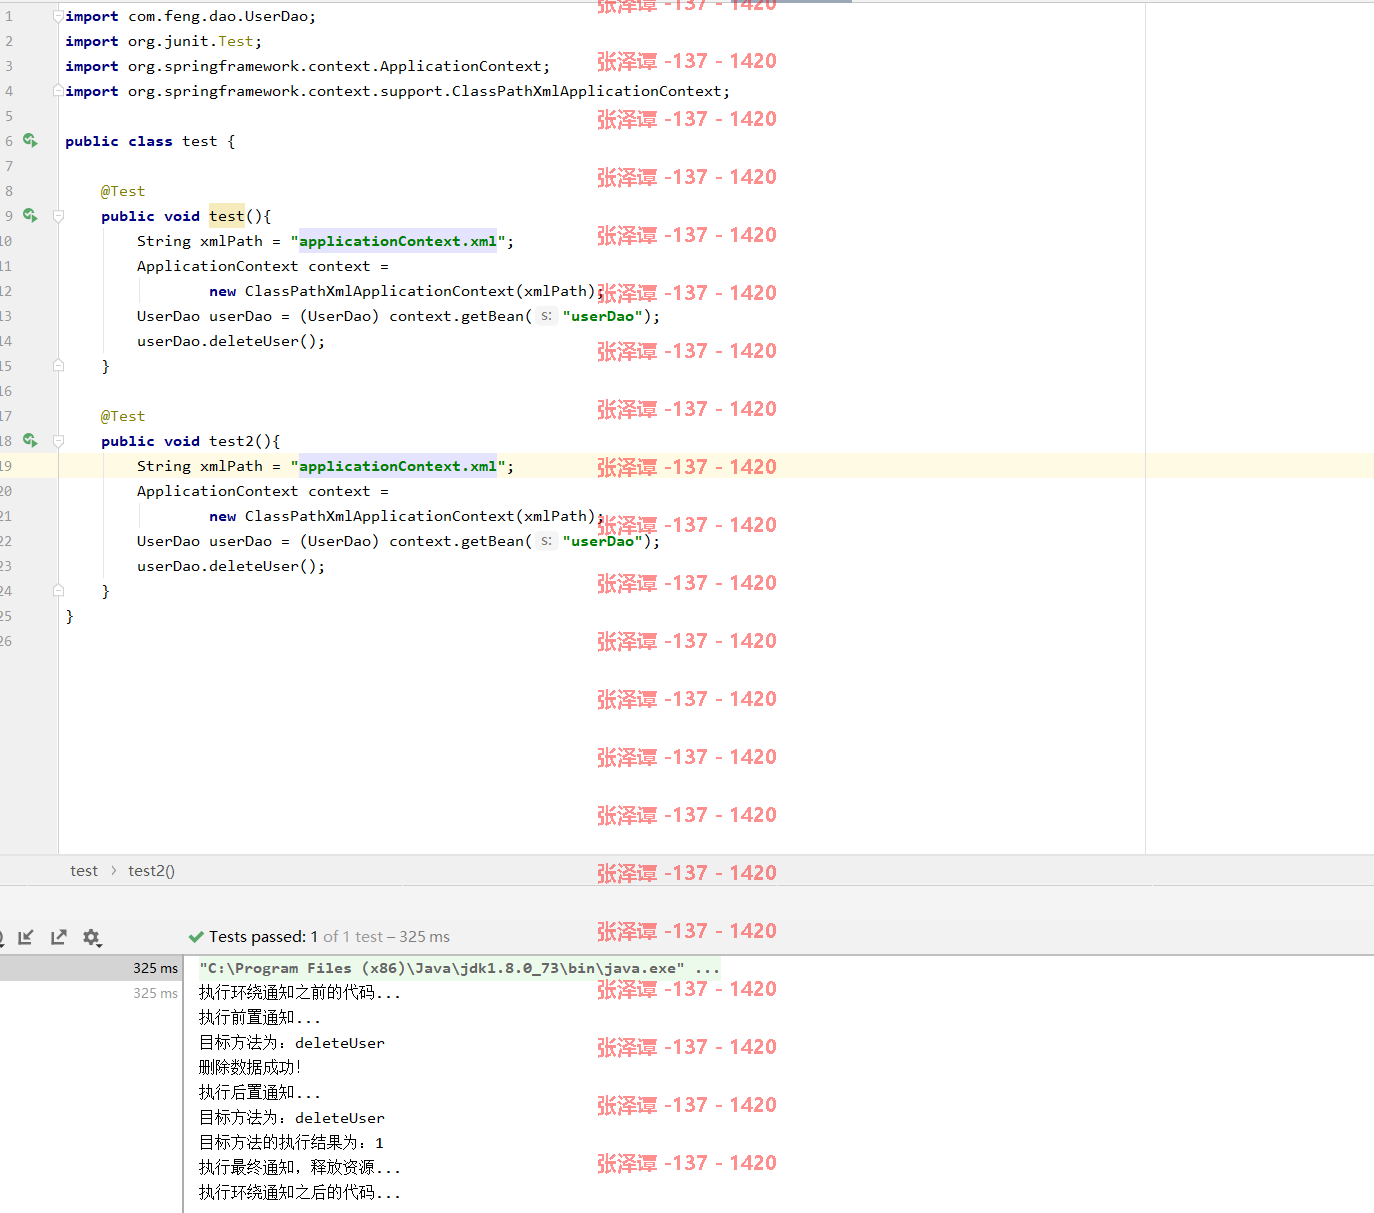This screenshot has width=1374, height=1213.
Task: Run the test class from gutter icon
Action: tap(30, 141)
